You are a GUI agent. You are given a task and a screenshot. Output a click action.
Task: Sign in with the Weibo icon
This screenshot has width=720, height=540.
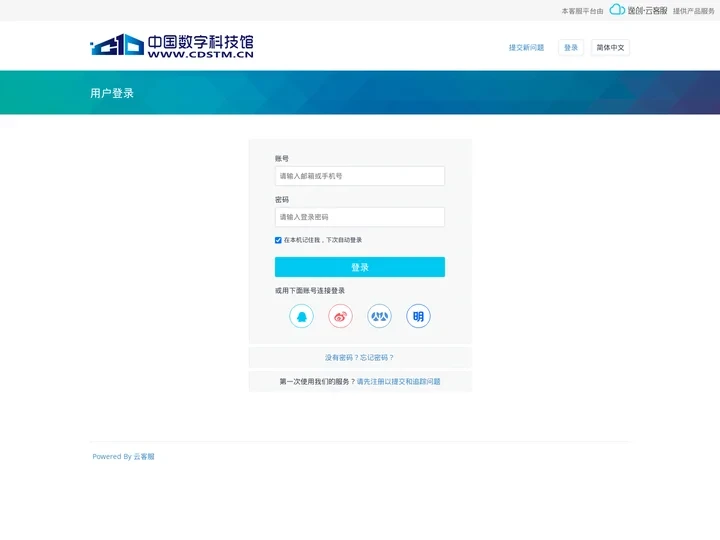(x=340, y=316)
